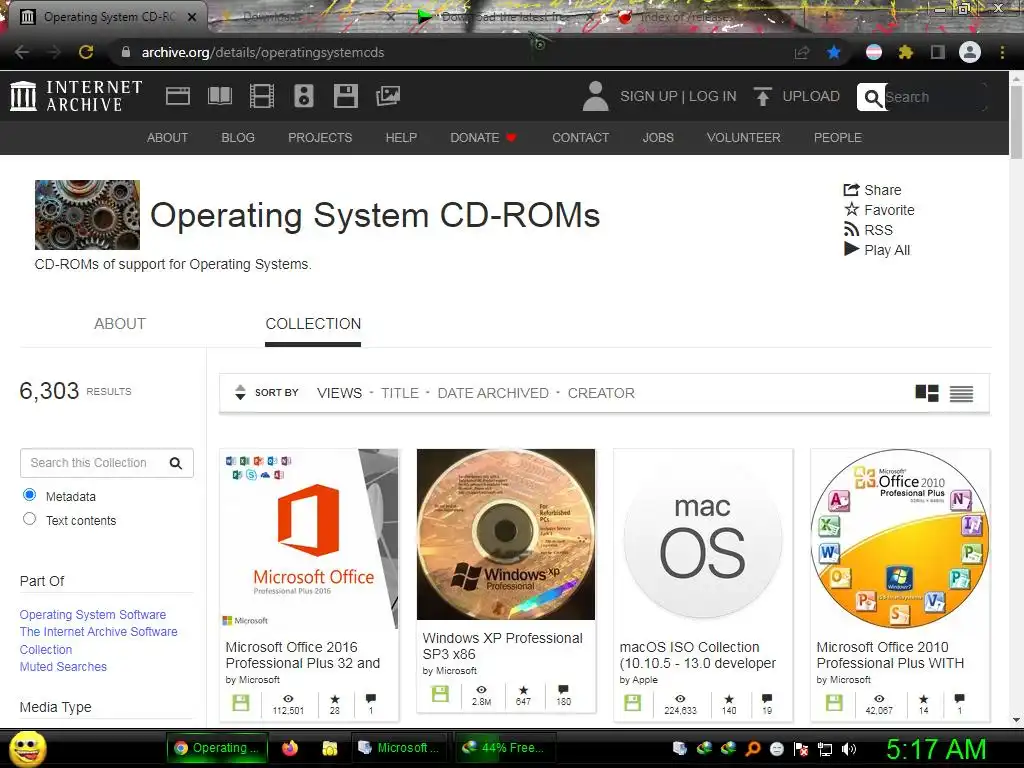Open the side panel browser icon
This screenshot has height=768, width=1024.
938,52
